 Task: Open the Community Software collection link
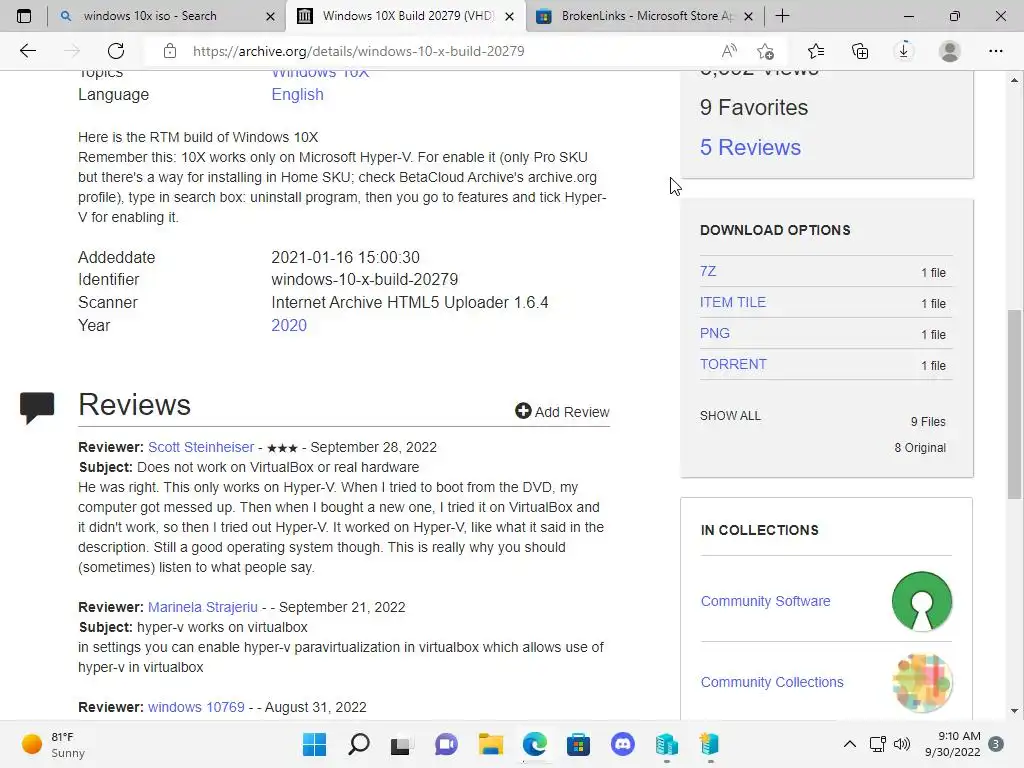(x=765, y=601)
